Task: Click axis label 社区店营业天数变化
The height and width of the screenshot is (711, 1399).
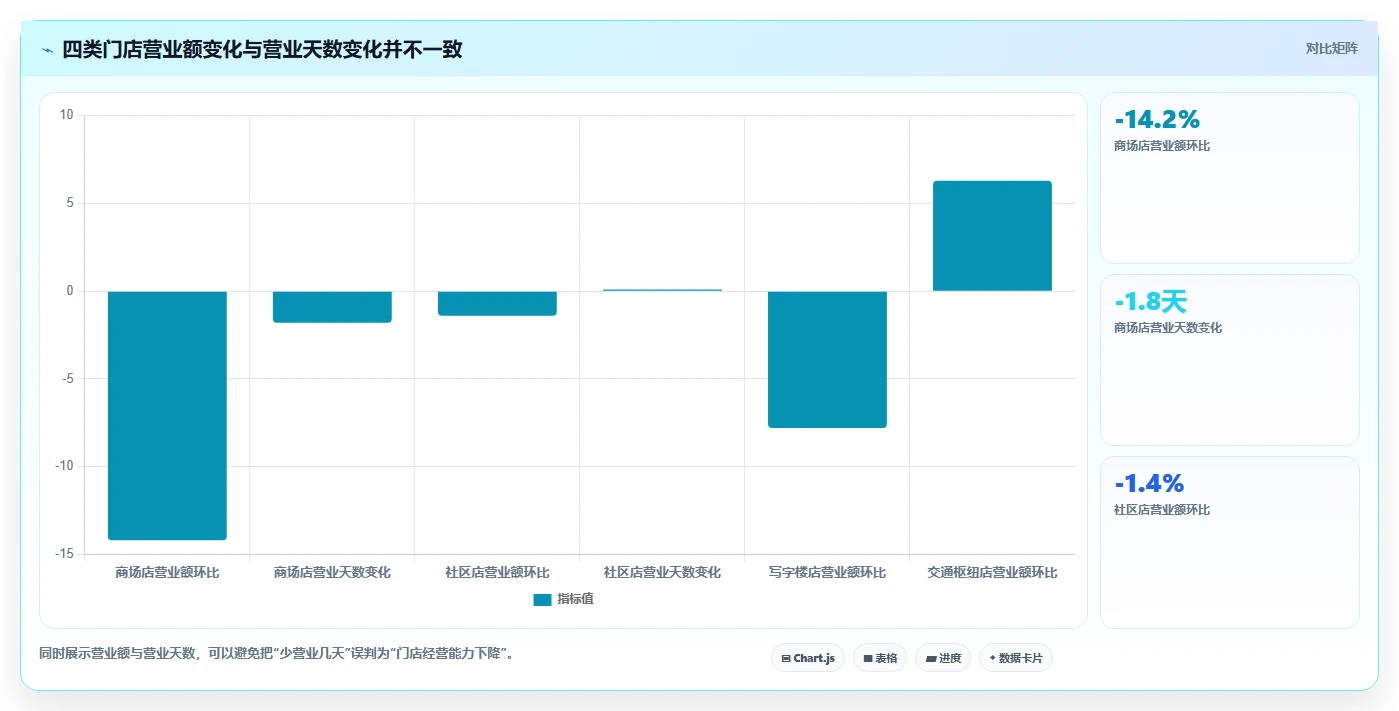Action: (x=662, y=573)
